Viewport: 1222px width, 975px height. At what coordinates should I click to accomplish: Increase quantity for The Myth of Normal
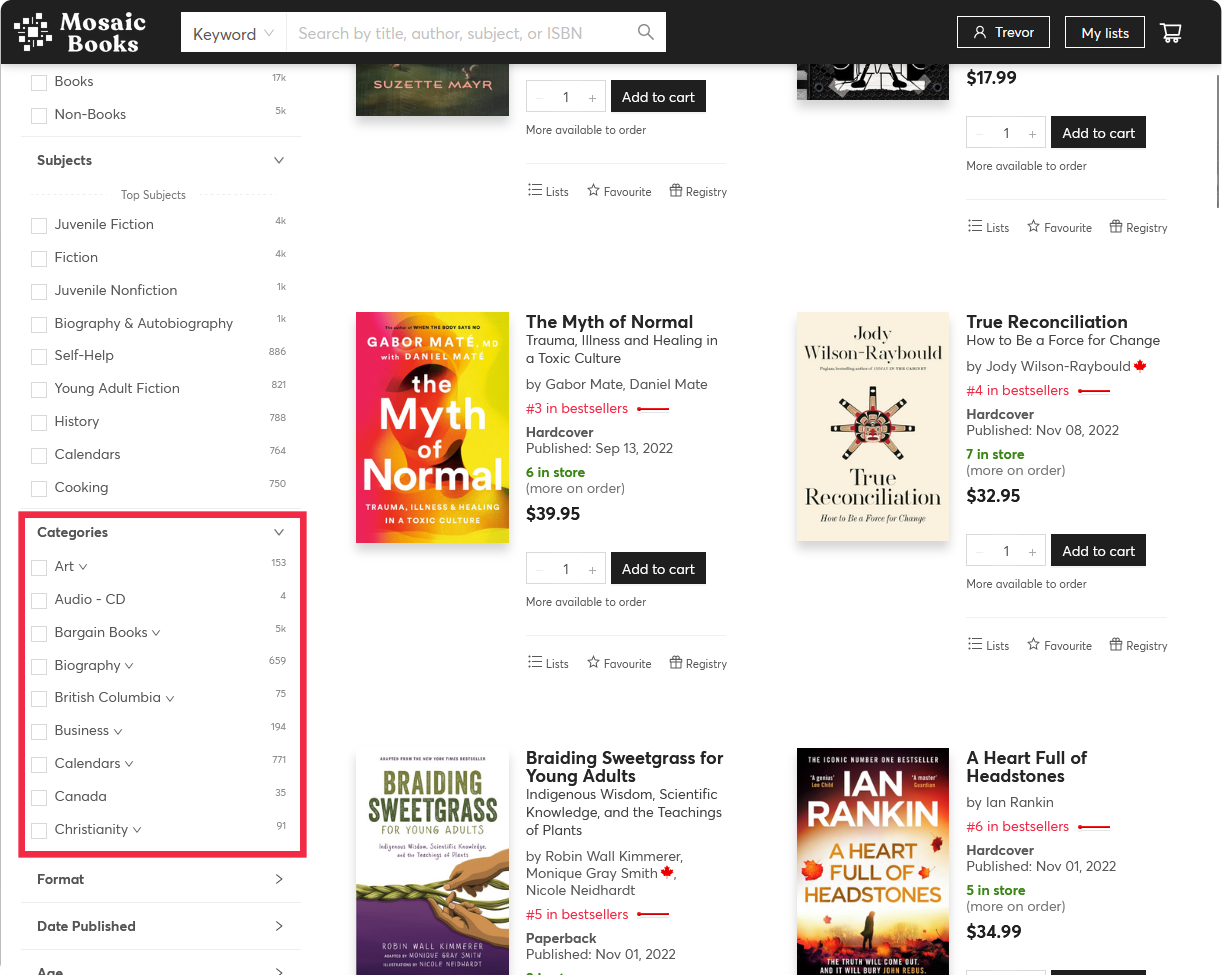[592, 569]
